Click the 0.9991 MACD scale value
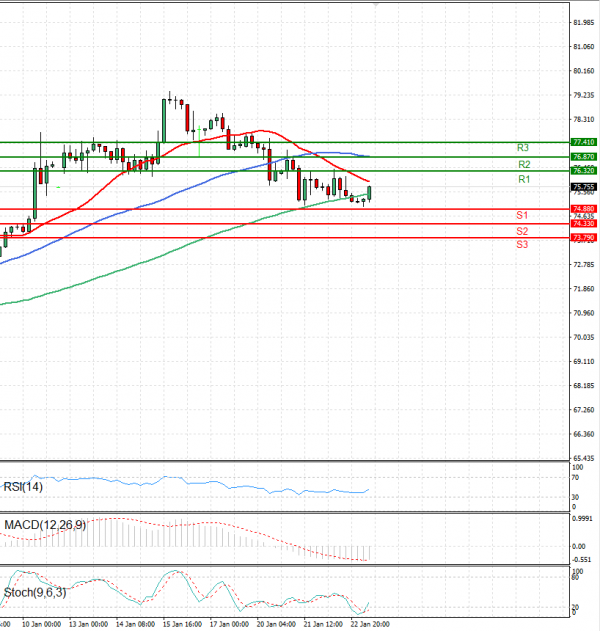This screenshot has width=600, height=631. [582, 519]
